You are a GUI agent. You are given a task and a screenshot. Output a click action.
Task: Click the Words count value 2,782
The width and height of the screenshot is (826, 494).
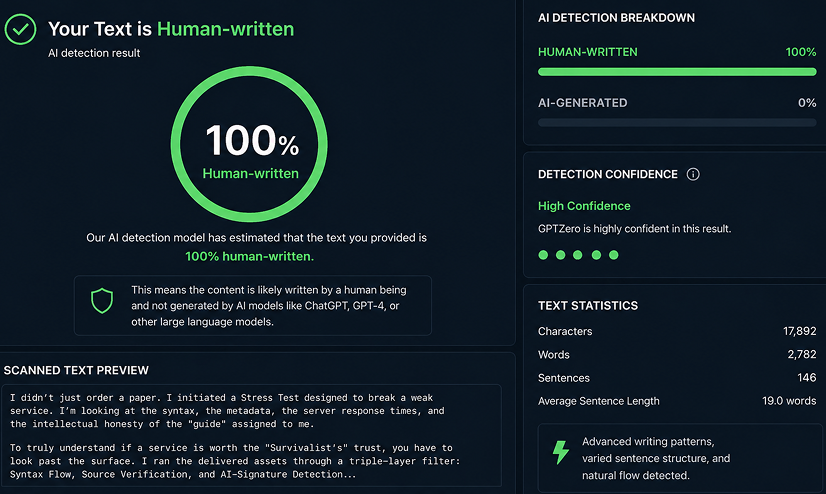pos(802,354)
